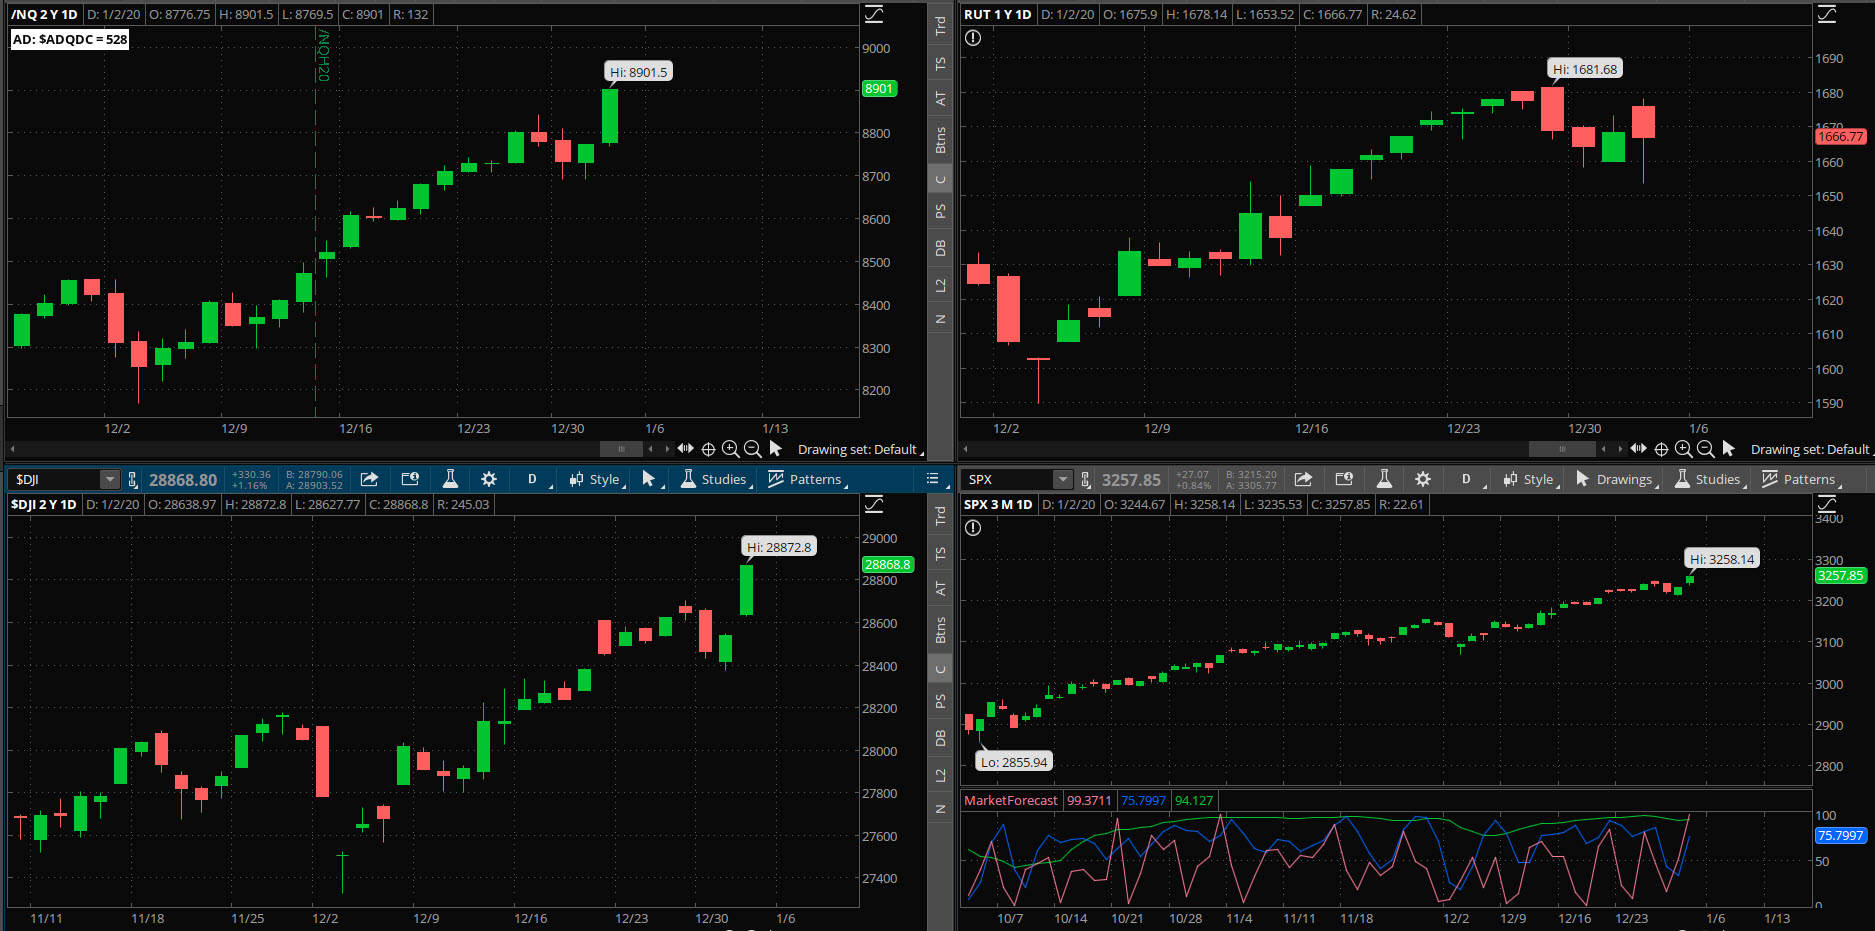
Task: Click the AD: $ADQDC = 528 label
Action: [70, 40]
